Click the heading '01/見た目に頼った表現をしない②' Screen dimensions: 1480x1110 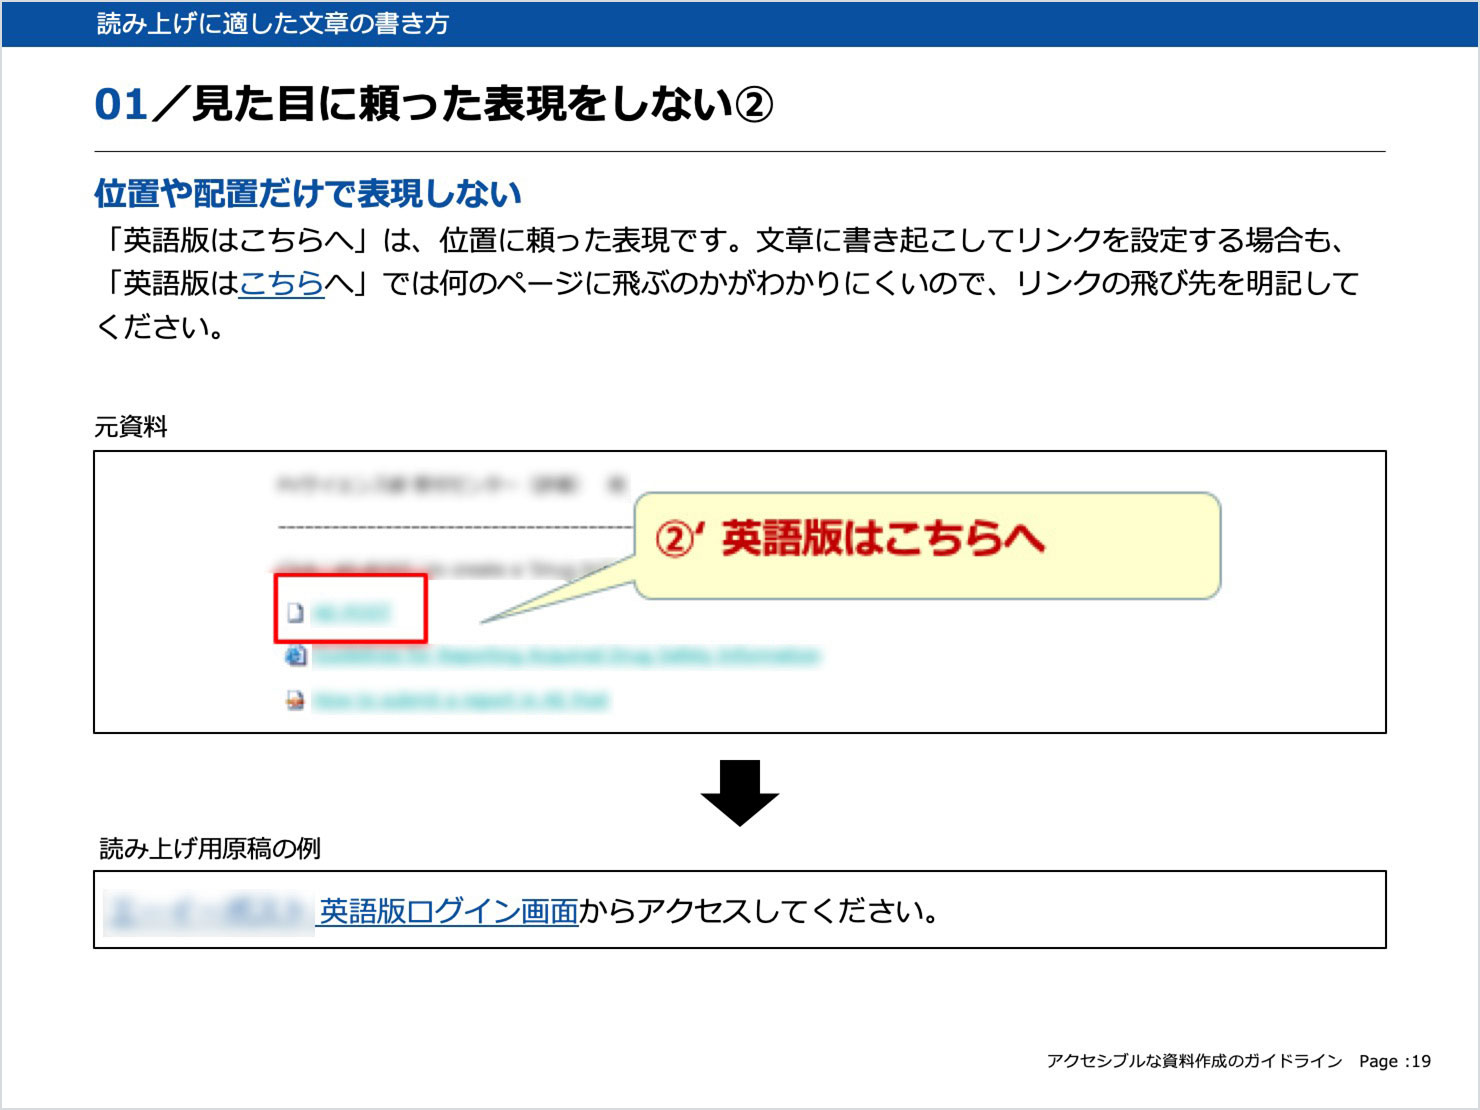[x=434, y=104]
